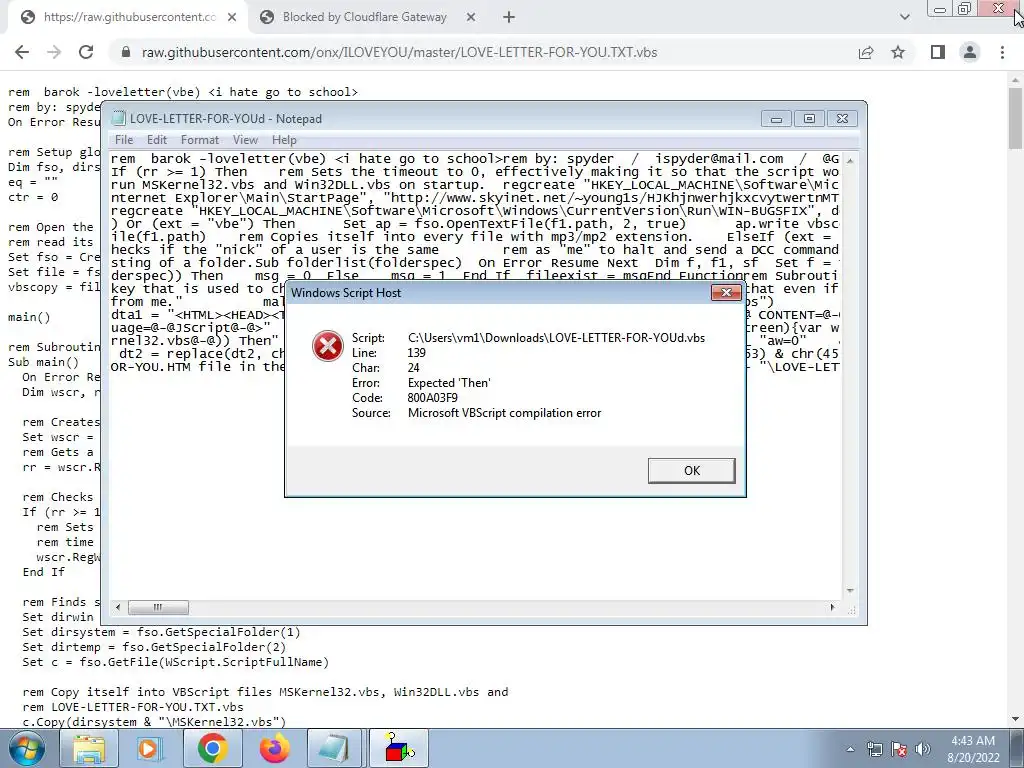The height and width of the screenshot is (768, 1024).
Task: Click the Action Center flag tray icon
Action: pyautogui.click(x=899, y=749)
